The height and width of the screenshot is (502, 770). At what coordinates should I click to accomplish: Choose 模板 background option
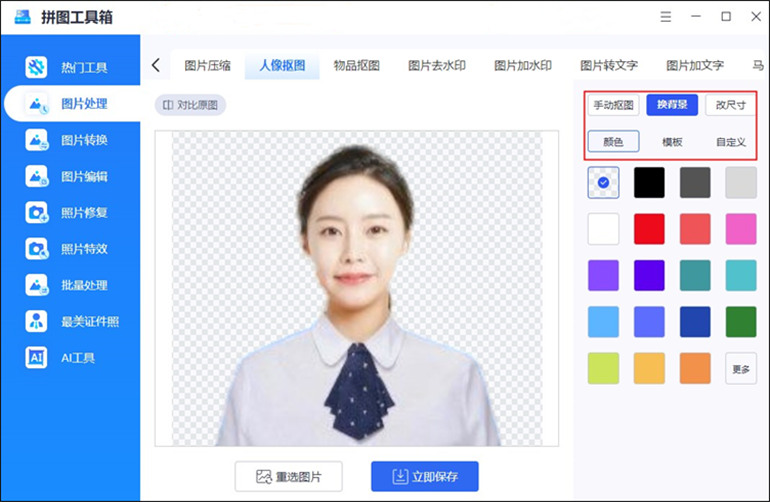pos(672,142)
